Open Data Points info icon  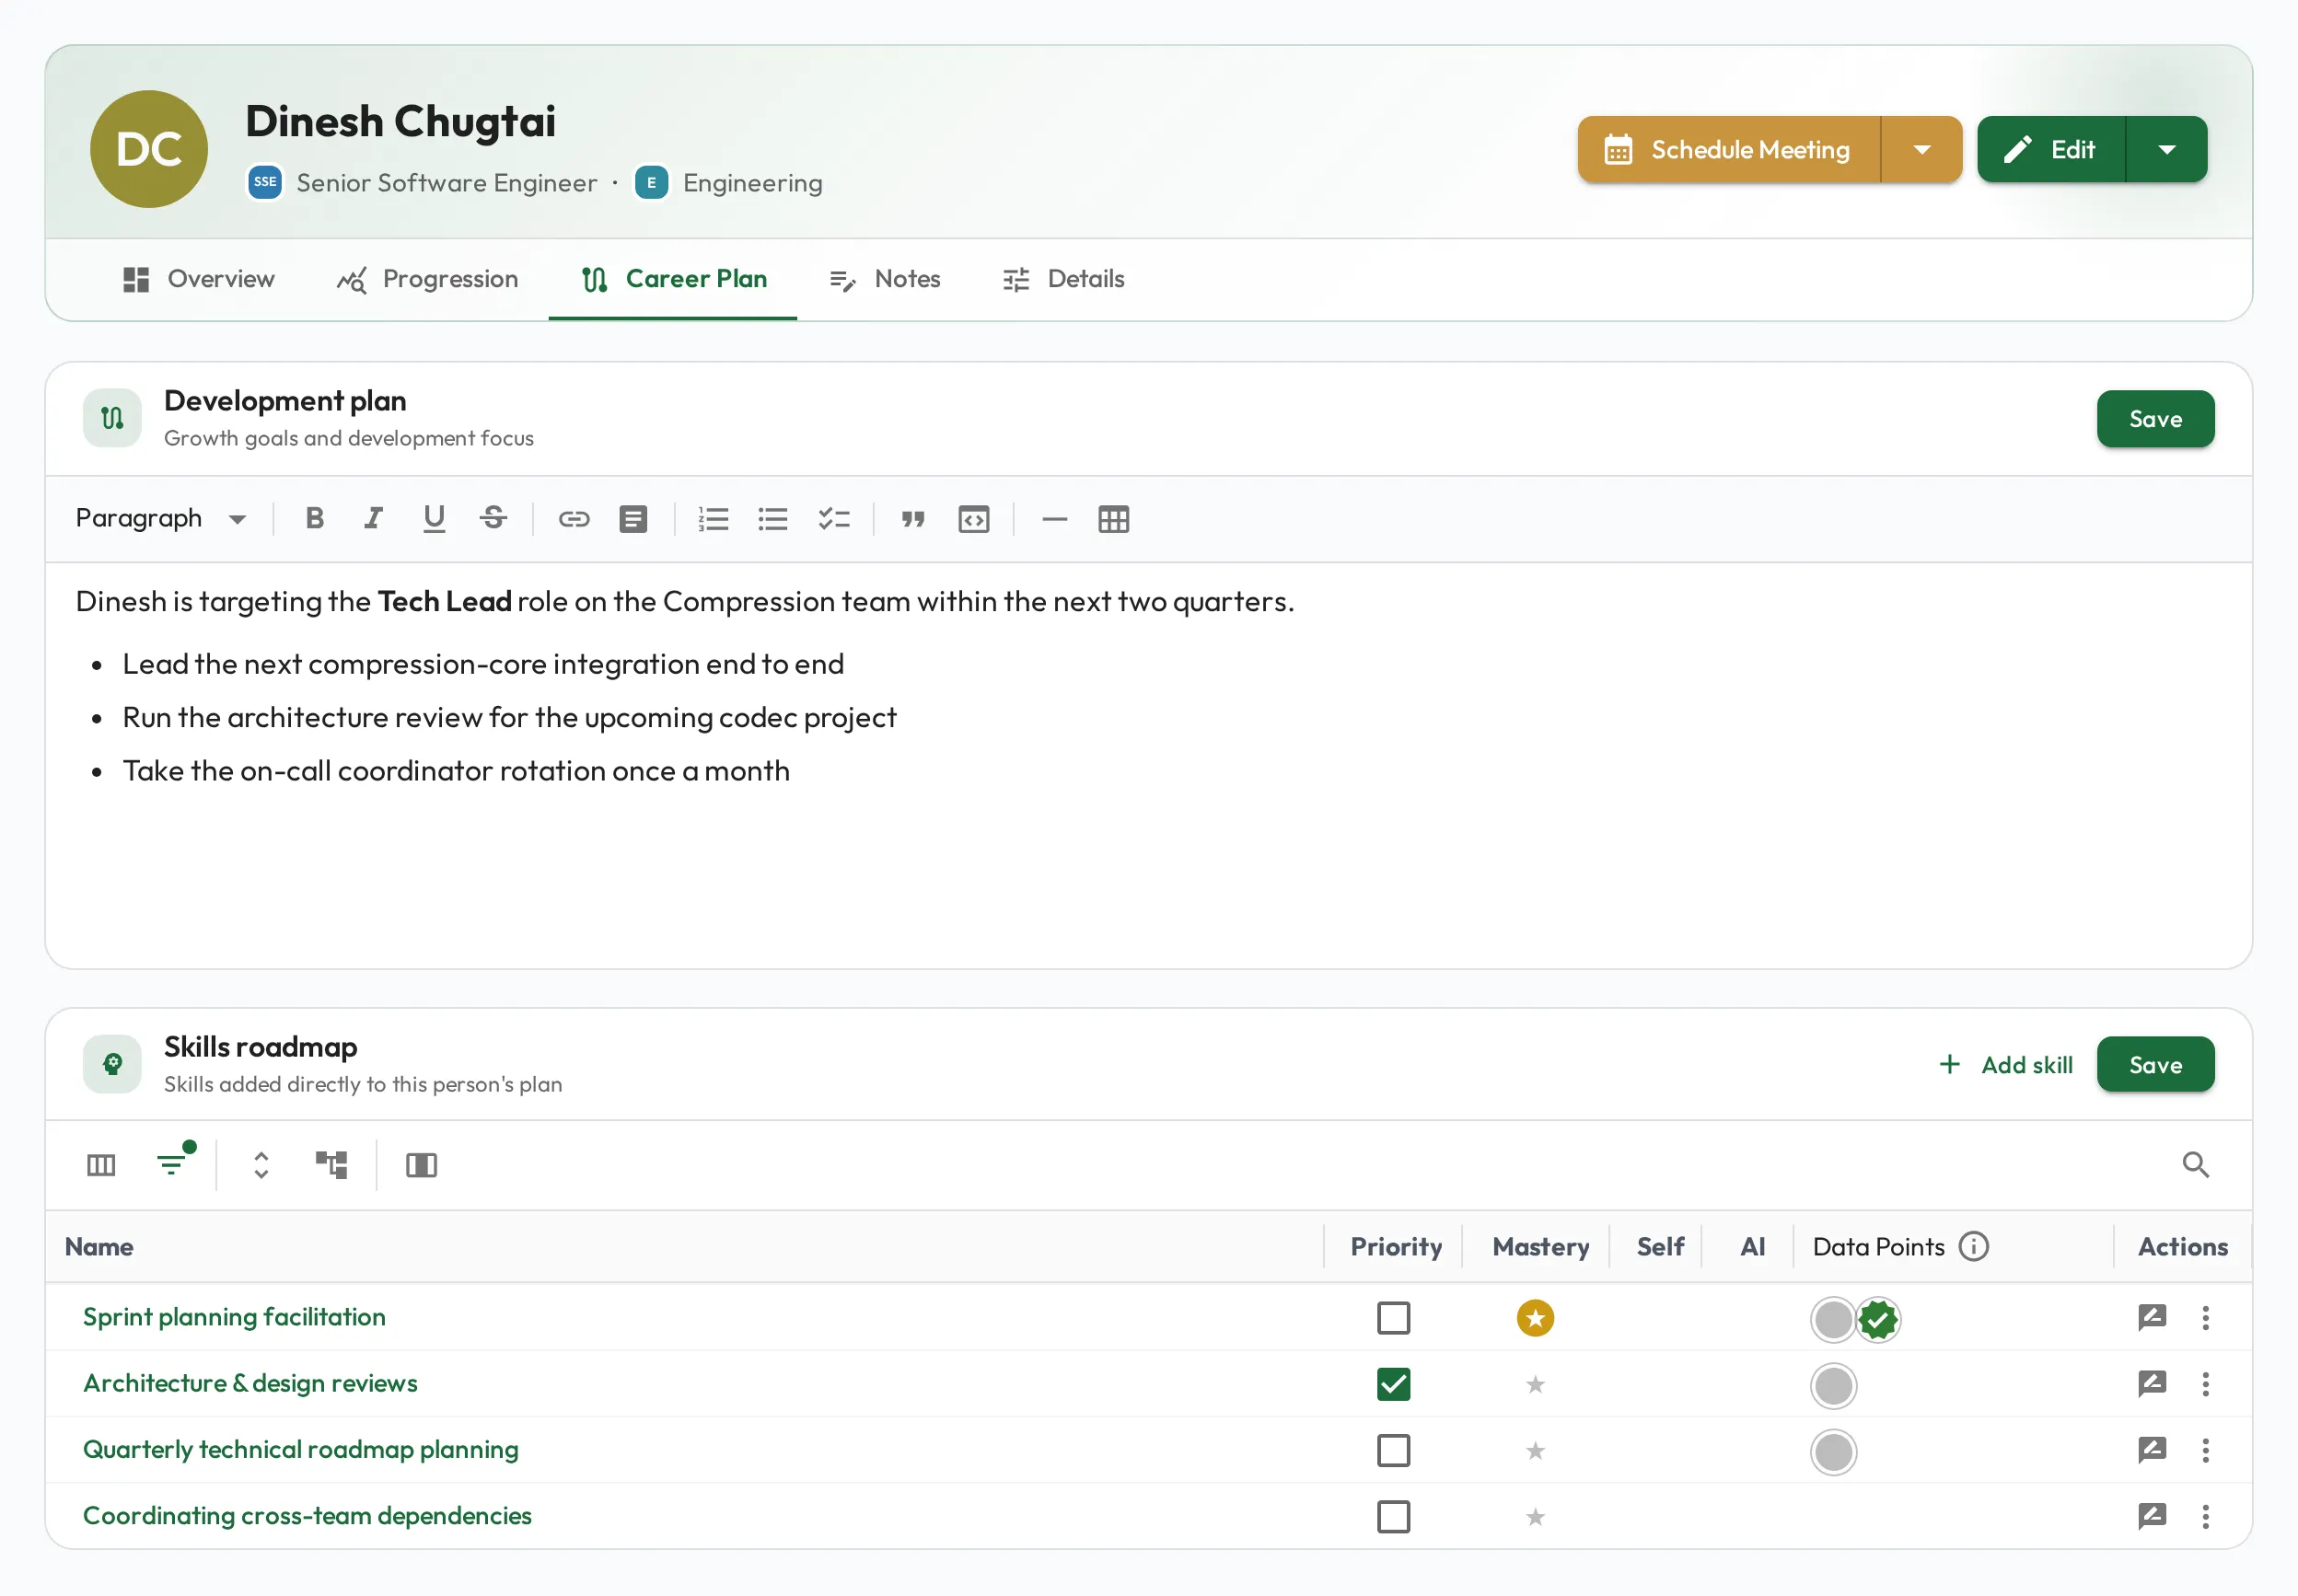tap(1973, 1247)
